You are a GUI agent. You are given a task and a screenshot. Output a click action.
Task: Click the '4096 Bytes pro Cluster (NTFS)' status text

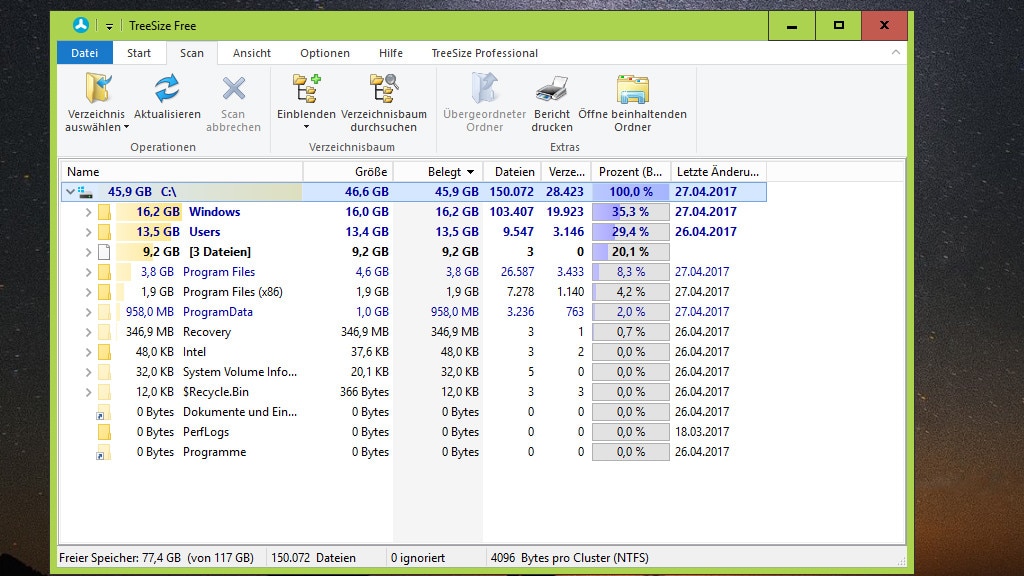[x=569, y=558]
